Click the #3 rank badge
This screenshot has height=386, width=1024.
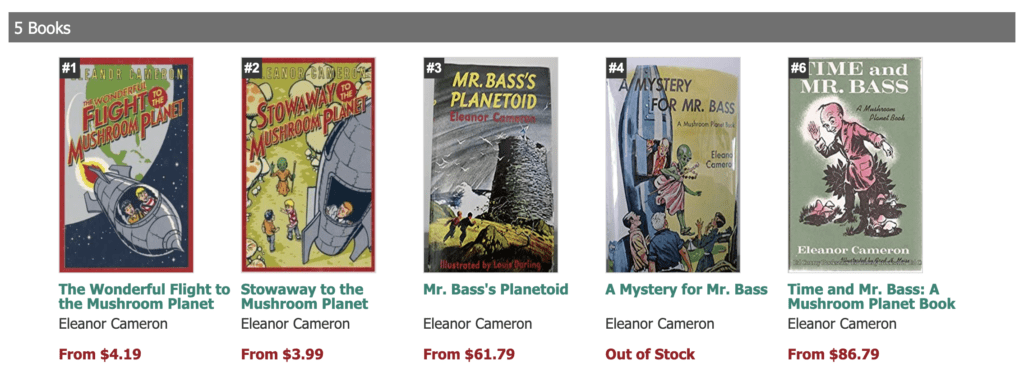(434, 67)
